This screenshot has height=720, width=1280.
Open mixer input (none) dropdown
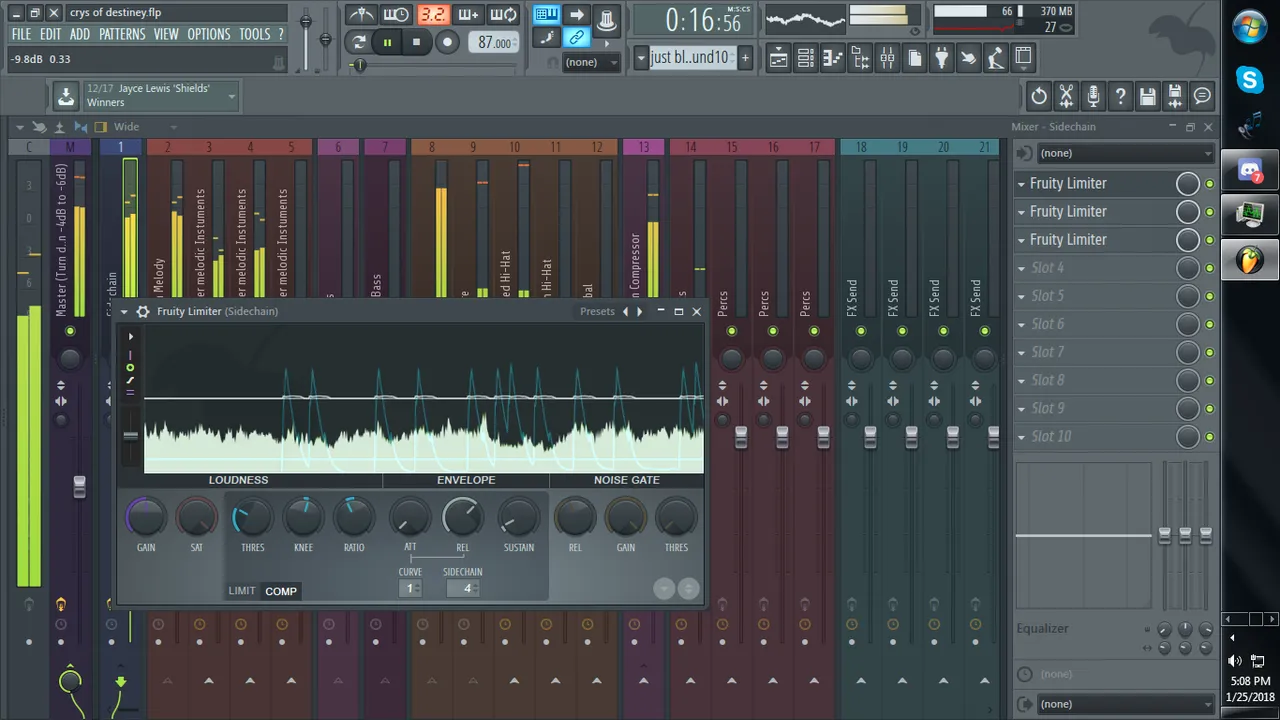coord(1124,153)
